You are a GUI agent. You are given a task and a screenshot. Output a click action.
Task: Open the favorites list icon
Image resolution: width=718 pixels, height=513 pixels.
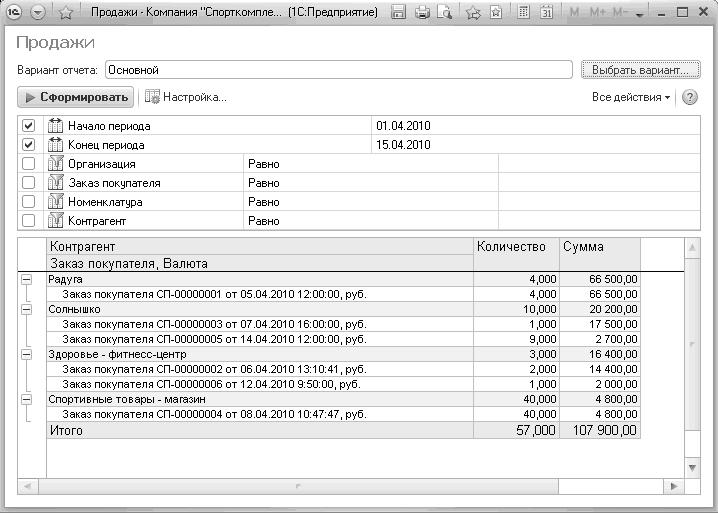click(496, 12)
